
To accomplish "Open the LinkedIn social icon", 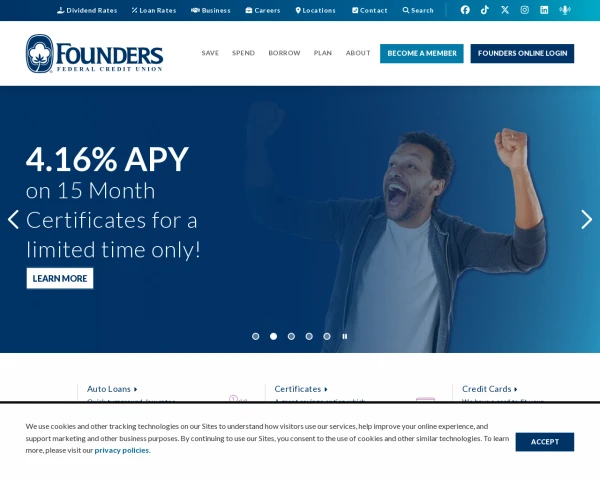I will [x=544, y=10].
